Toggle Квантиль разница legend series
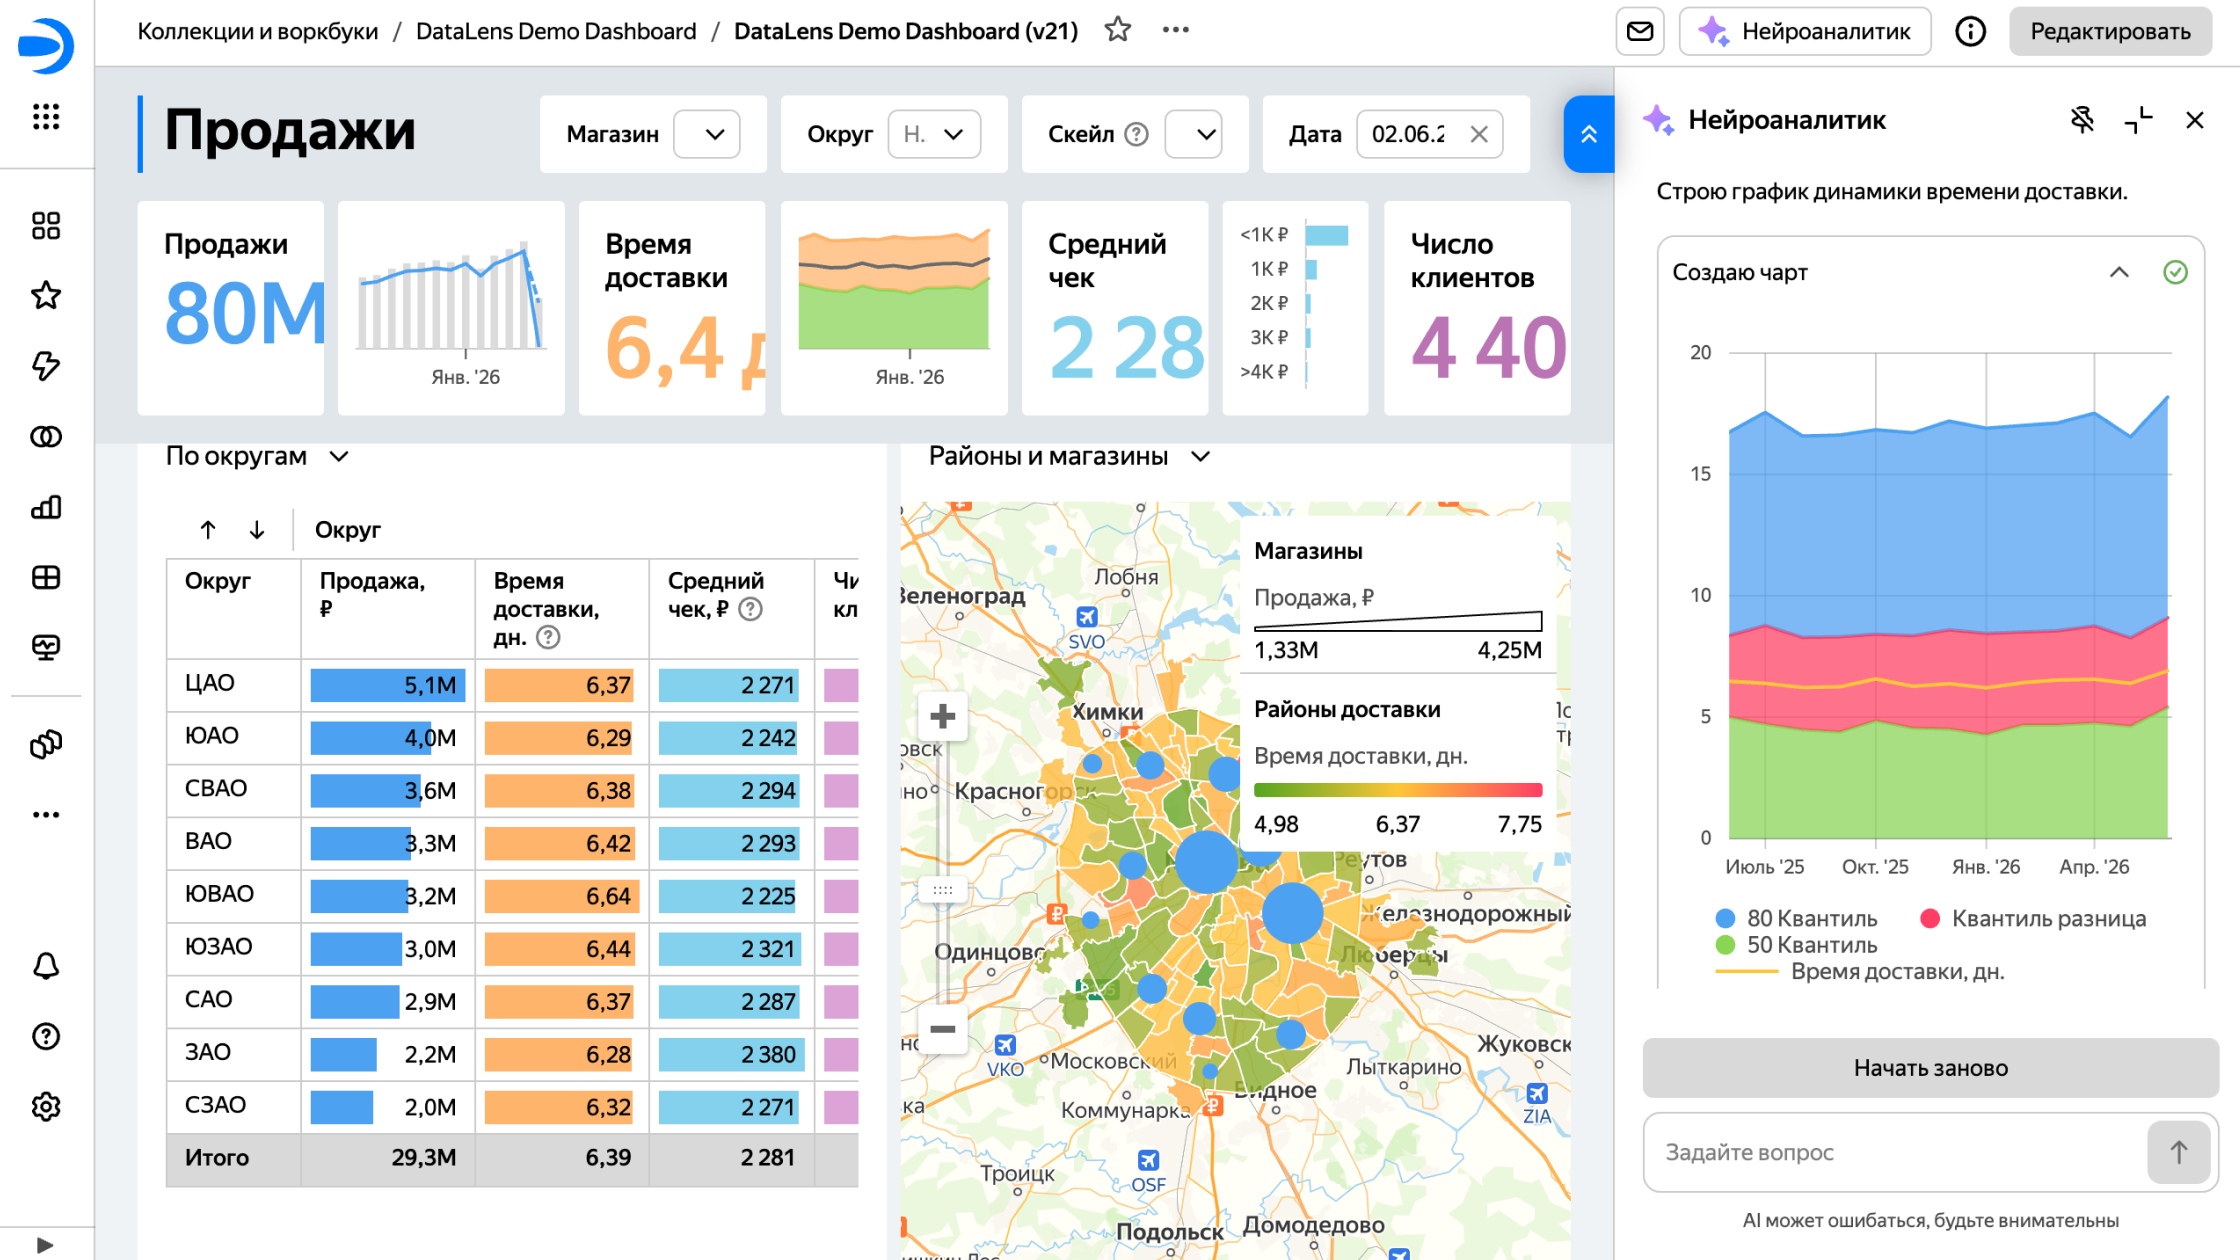The width and height of the screenshot is (2240, 1260). [2033, 918]
